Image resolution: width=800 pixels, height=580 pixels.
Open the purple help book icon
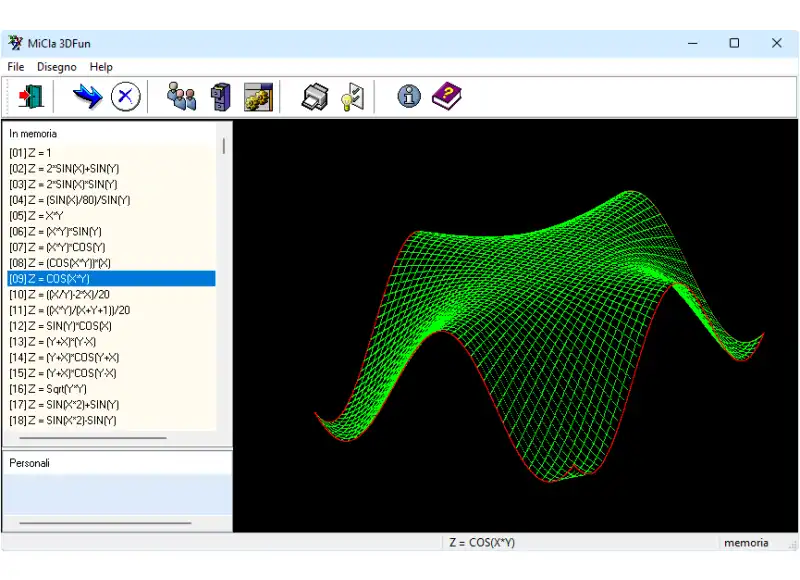(x=446, y=95)
